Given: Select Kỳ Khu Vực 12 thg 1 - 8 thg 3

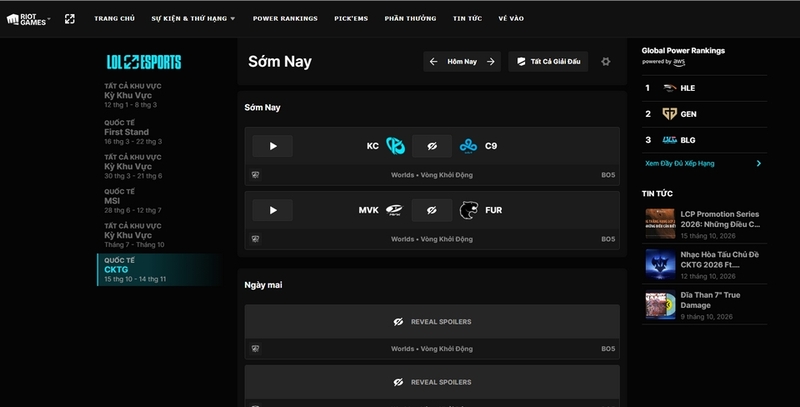Looking at the screenshot, I should pyautogui.click(x=158, y=95).
